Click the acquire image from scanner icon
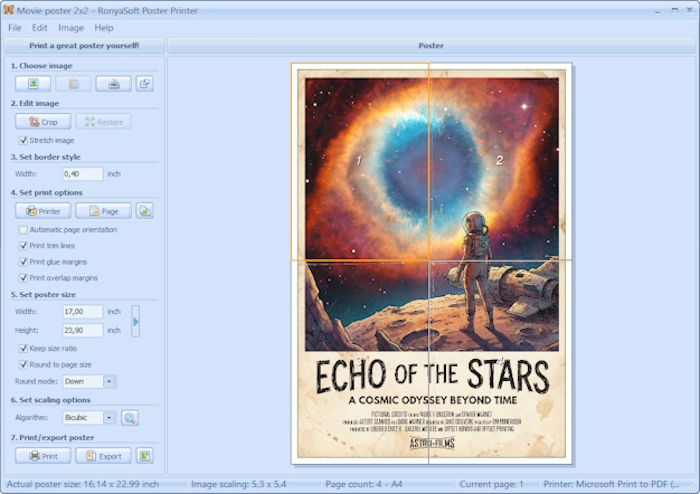Screen dimensions: 700x494 [x=113, y=83]
